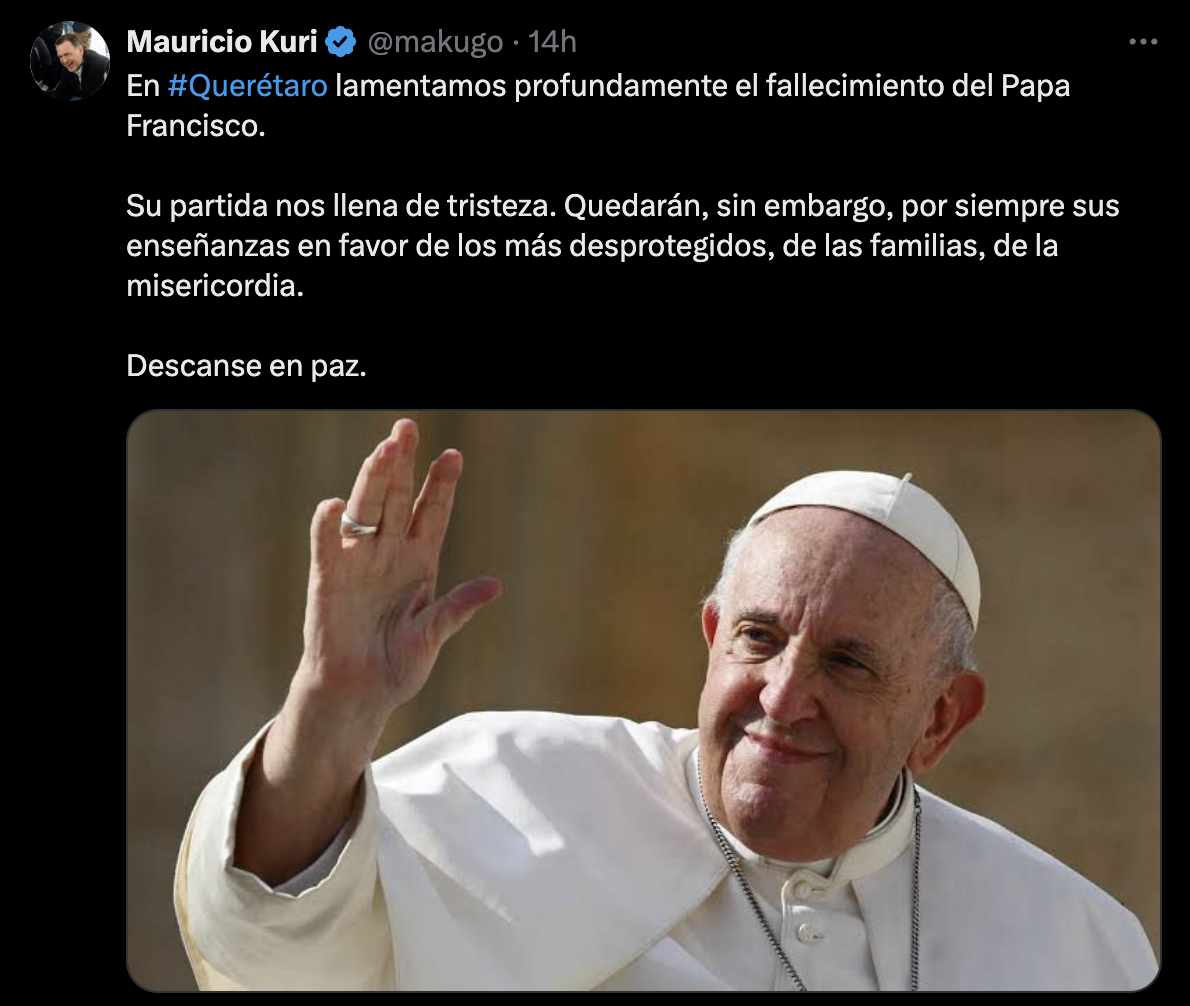Click the word 'Francisco.' in the tweet
The image size is (1190, 1006).
tap(196, 126)
